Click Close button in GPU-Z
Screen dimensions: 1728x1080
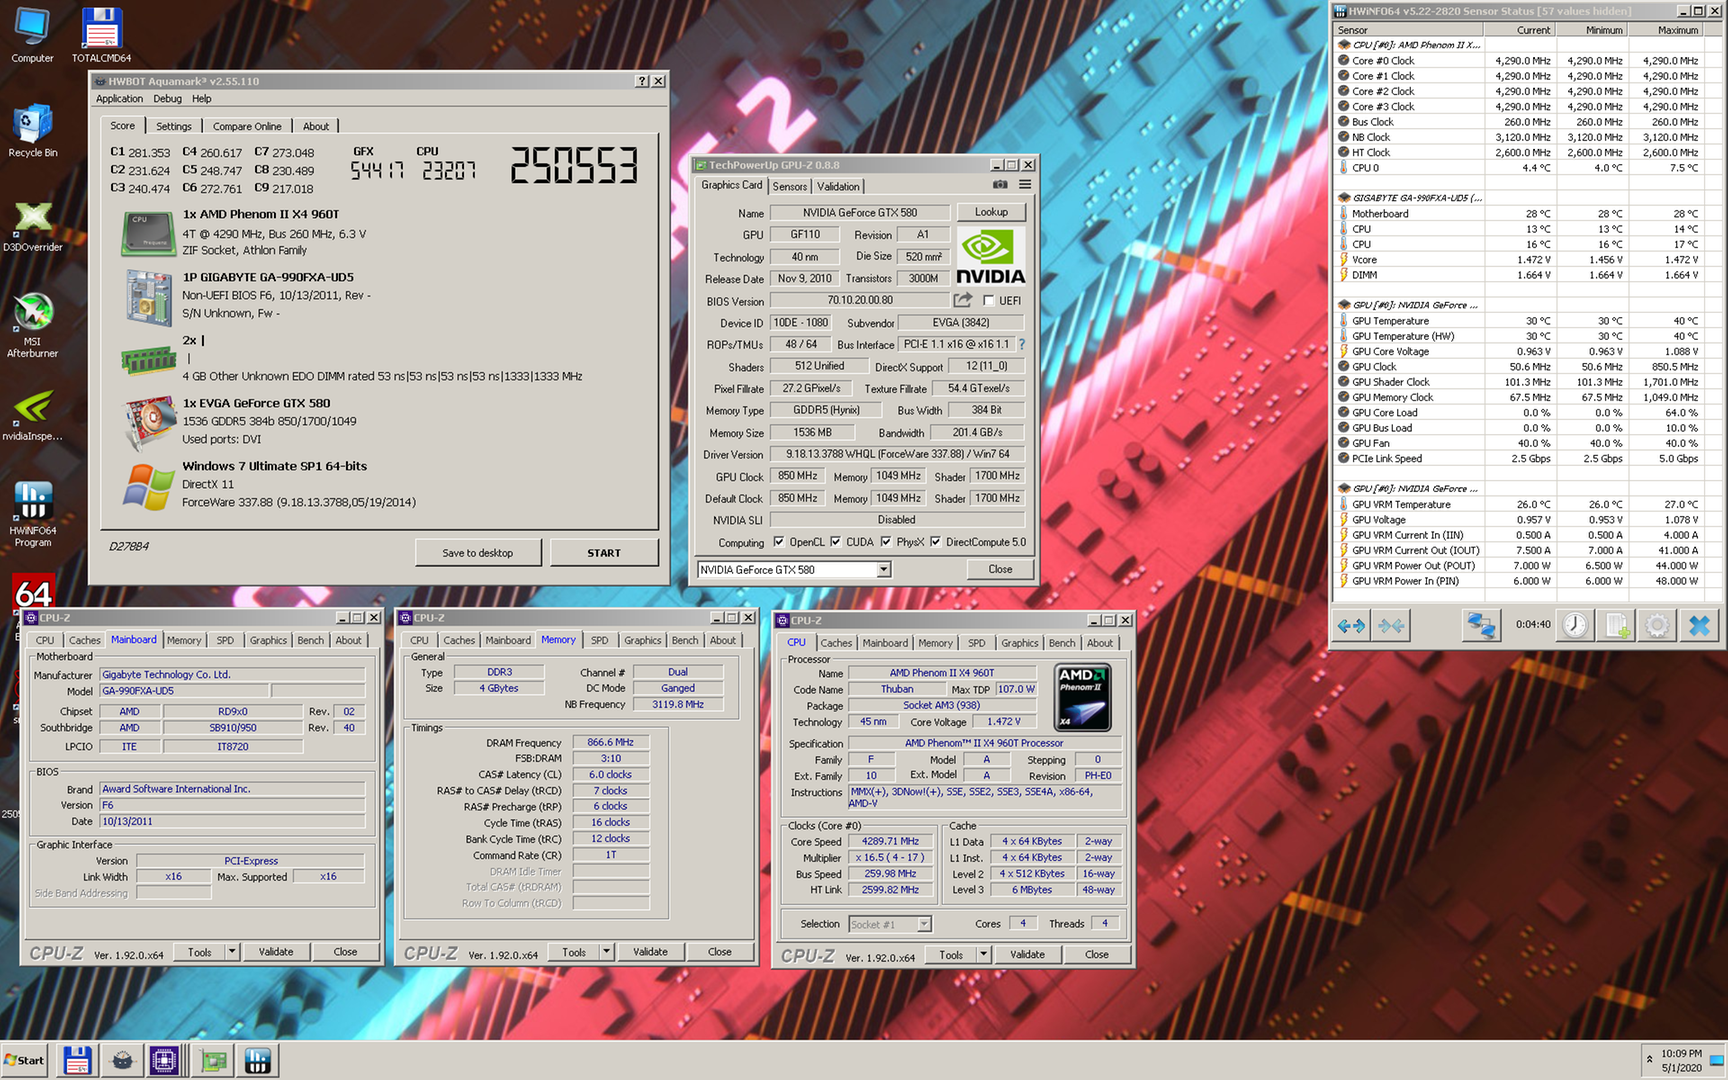click(1000, 569)
